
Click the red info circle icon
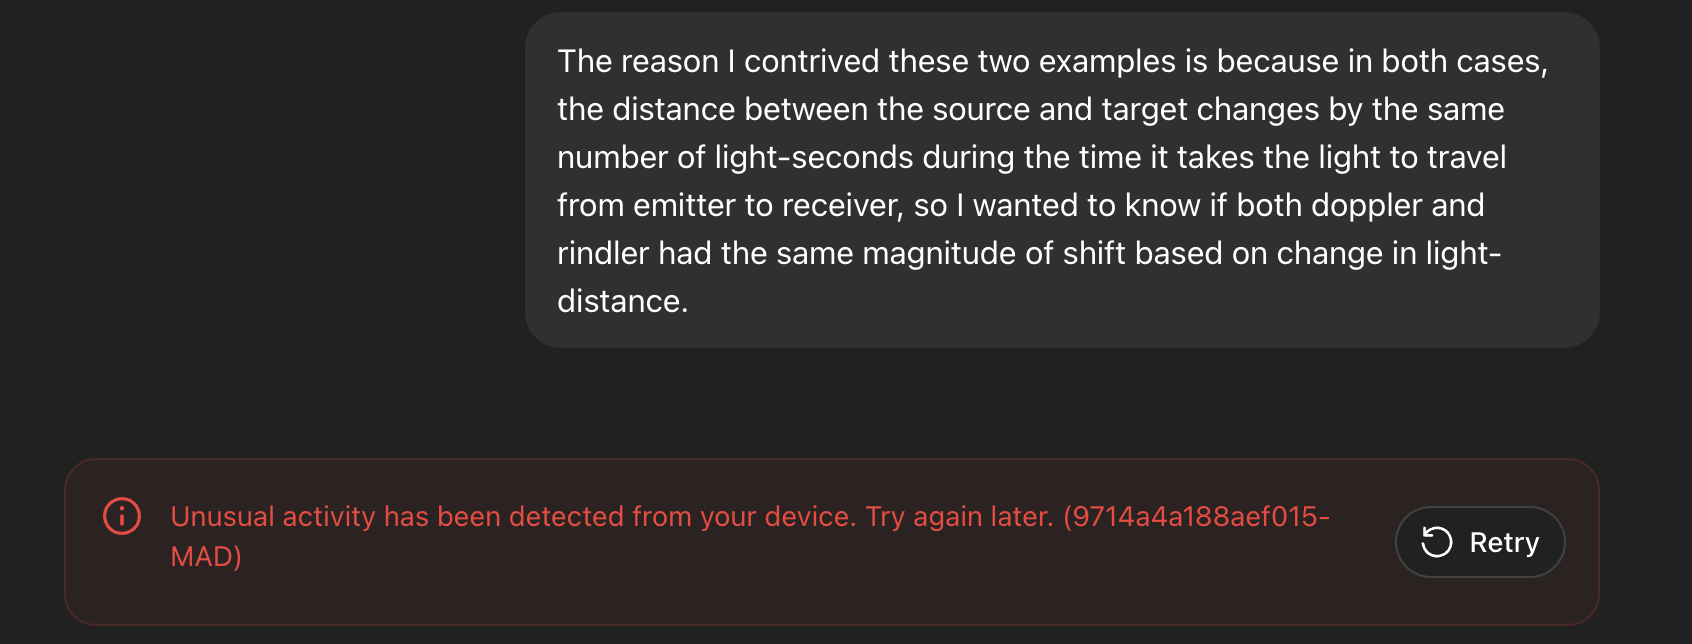(x=122, y=516)
